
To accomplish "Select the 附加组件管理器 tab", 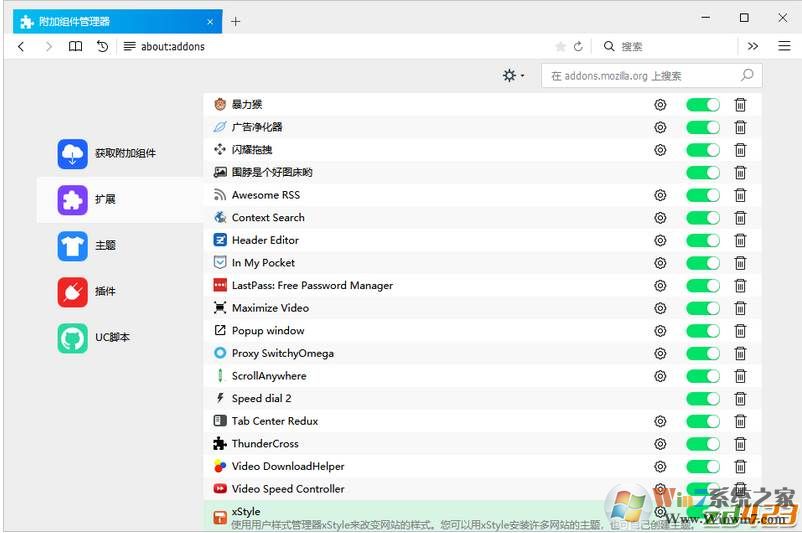I will click(x=117, y=21).
